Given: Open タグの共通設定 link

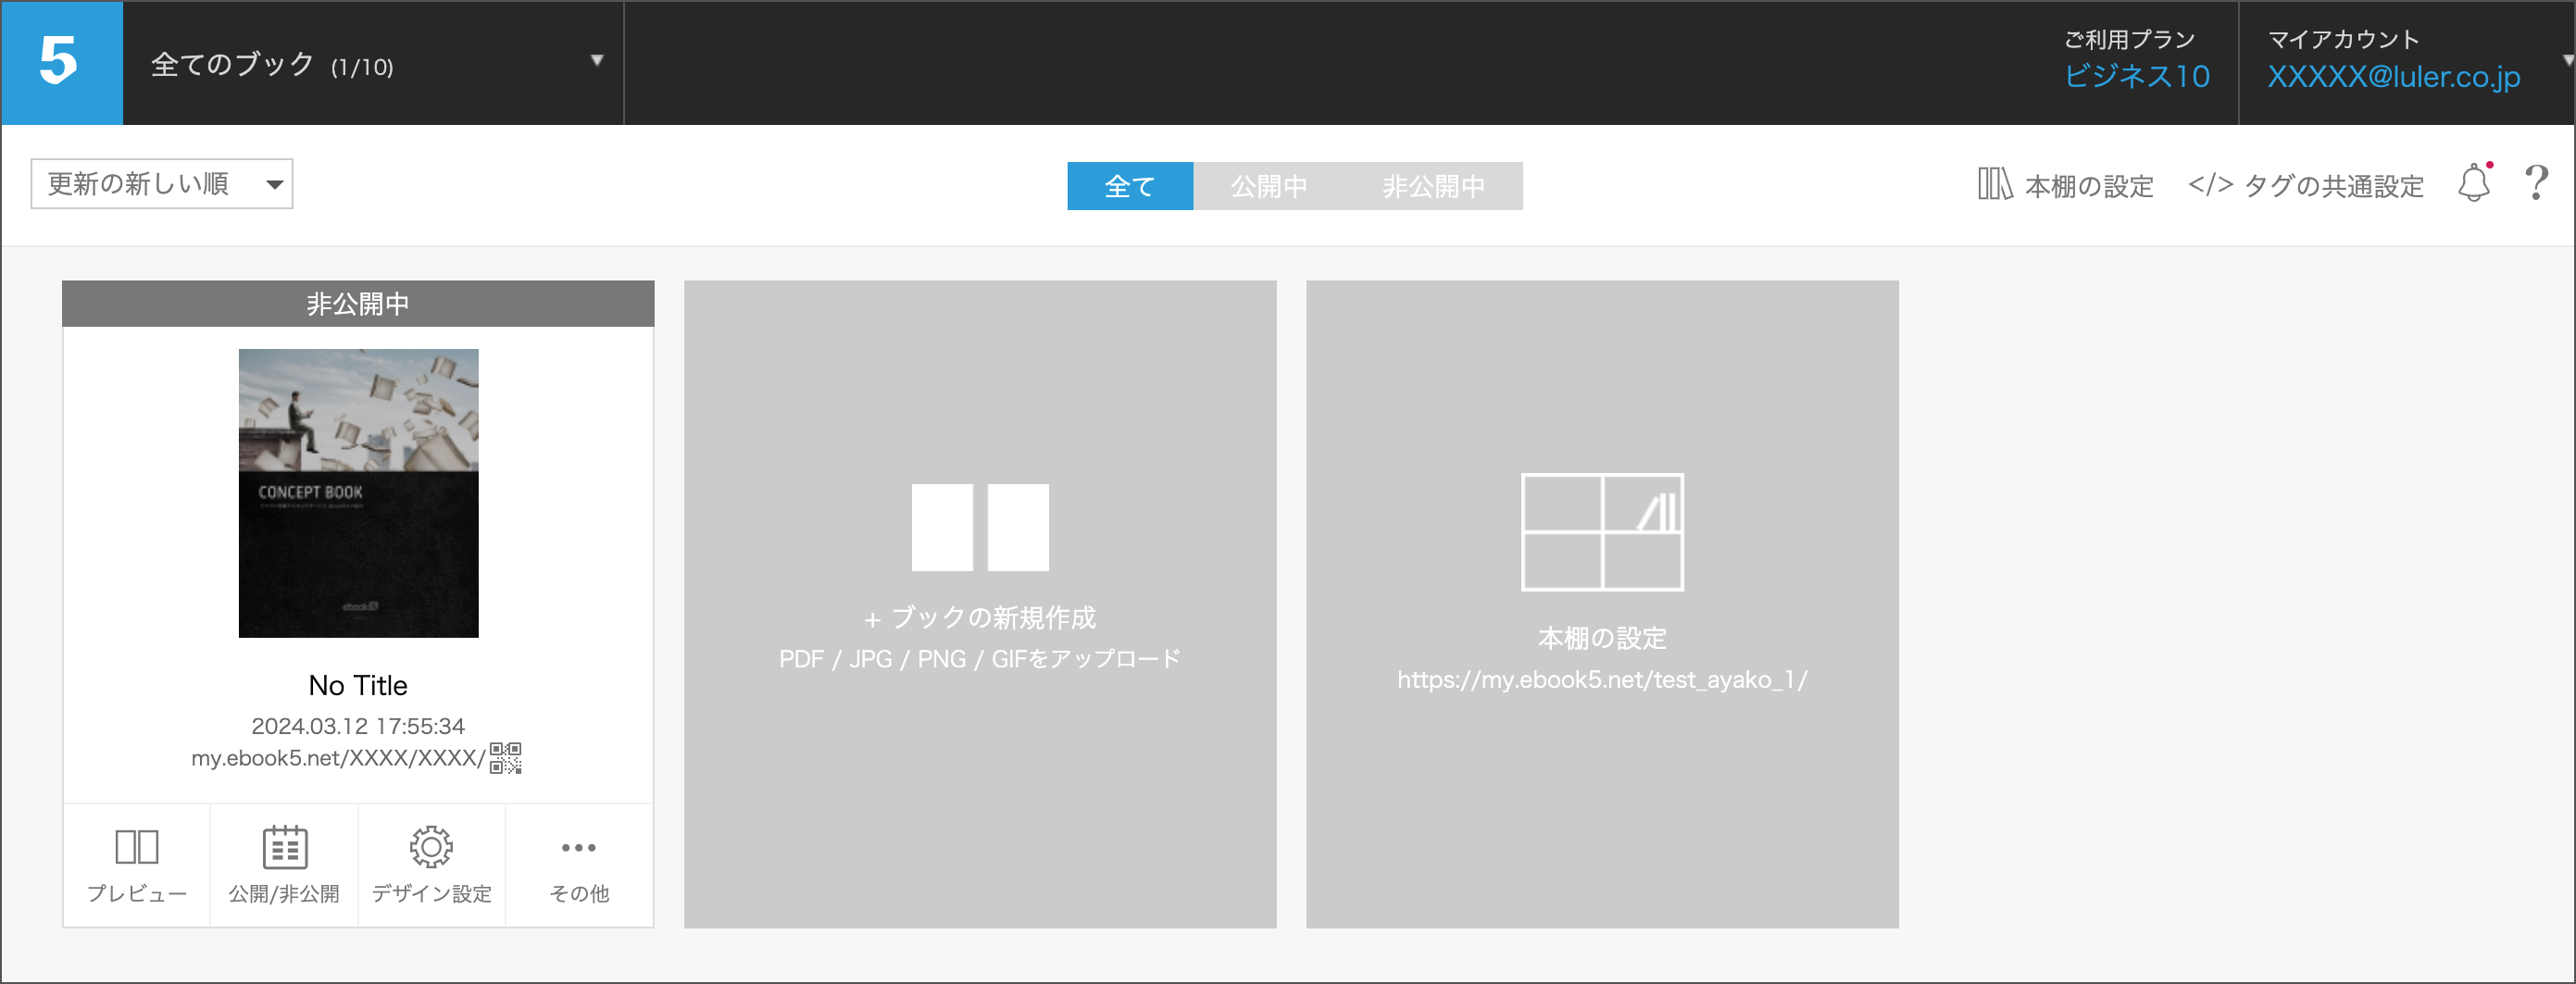Looking at the screenshot, I should pyautogui.click(x=2305, y=186).
